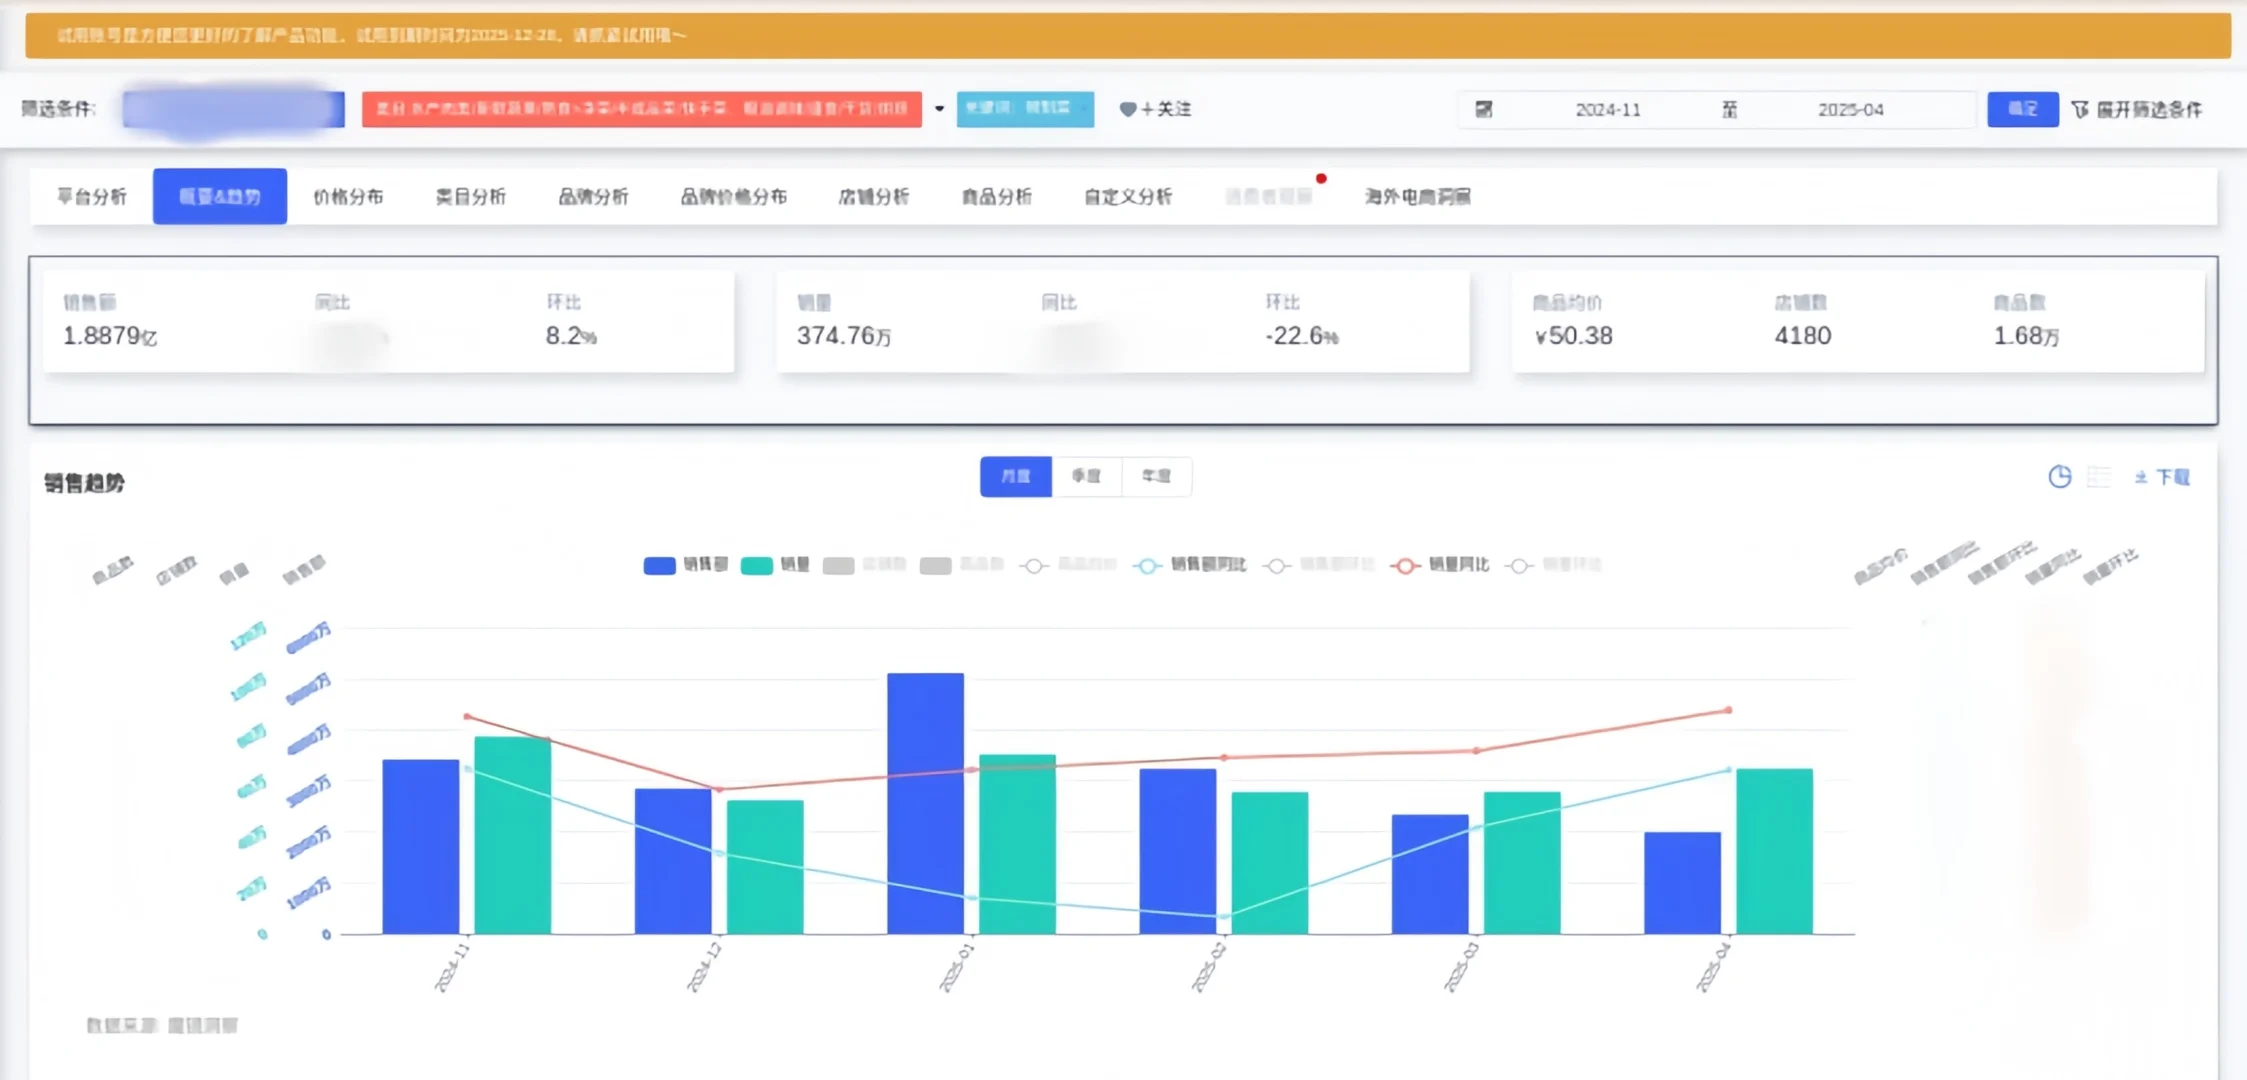
Task: Click the 下载 download icon
Action: (x=2141, y=477)
